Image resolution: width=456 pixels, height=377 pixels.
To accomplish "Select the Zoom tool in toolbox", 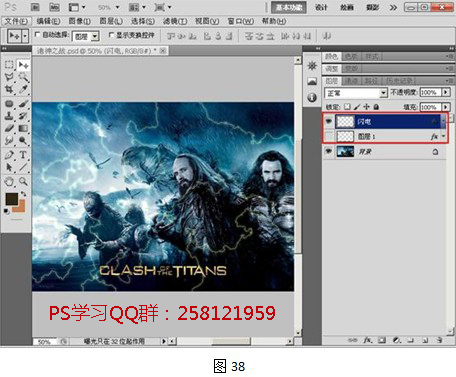I will 23,181.
